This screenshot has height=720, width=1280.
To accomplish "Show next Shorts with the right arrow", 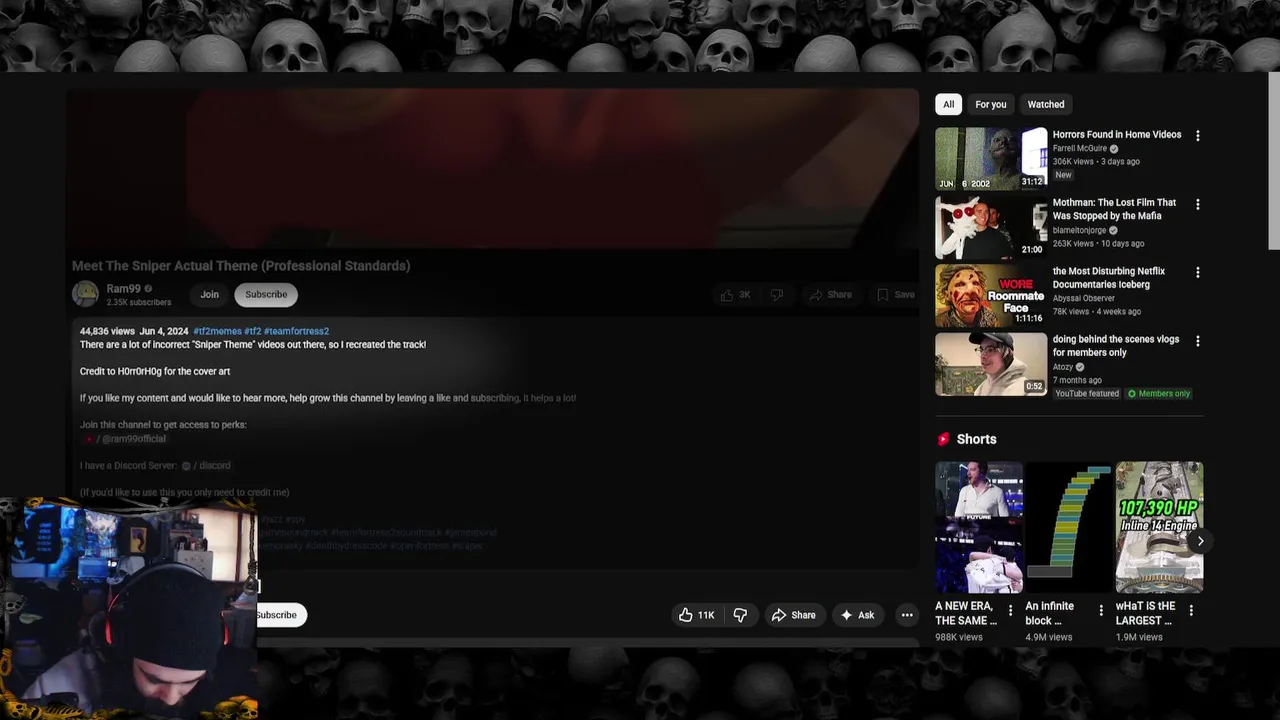I will pyautogui.click(x=1200, y=541).
